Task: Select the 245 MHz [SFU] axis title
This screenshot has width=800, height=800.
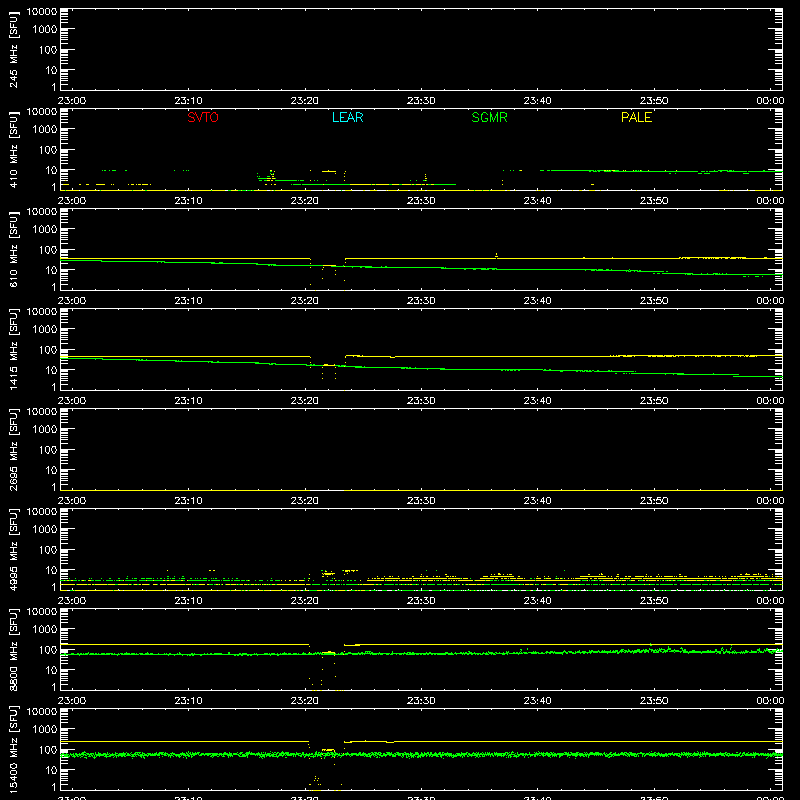Action: point(13,50)
